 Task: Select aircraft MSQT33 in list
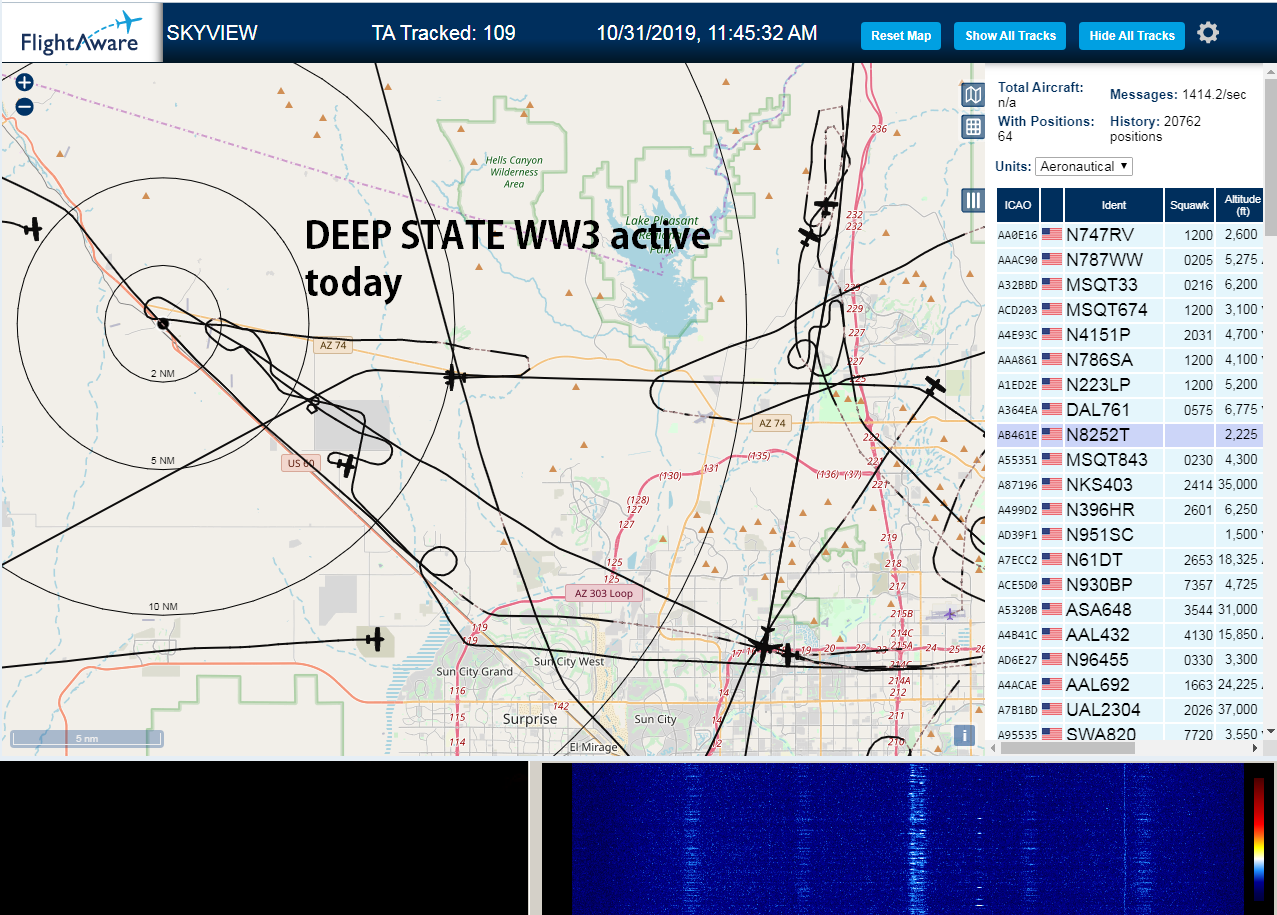[x=1130, y=284]
